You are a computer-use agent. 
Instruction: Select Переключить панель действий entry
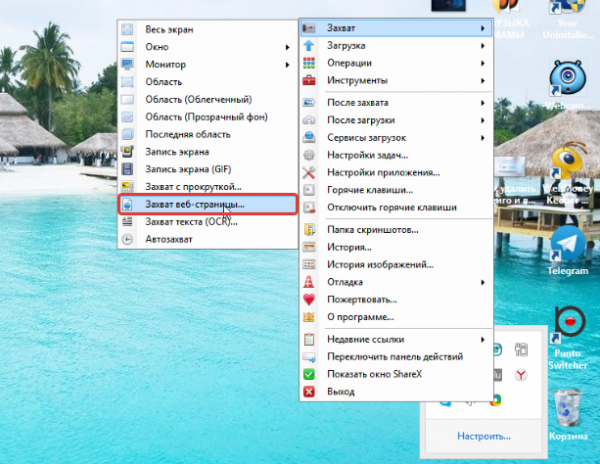396,357
